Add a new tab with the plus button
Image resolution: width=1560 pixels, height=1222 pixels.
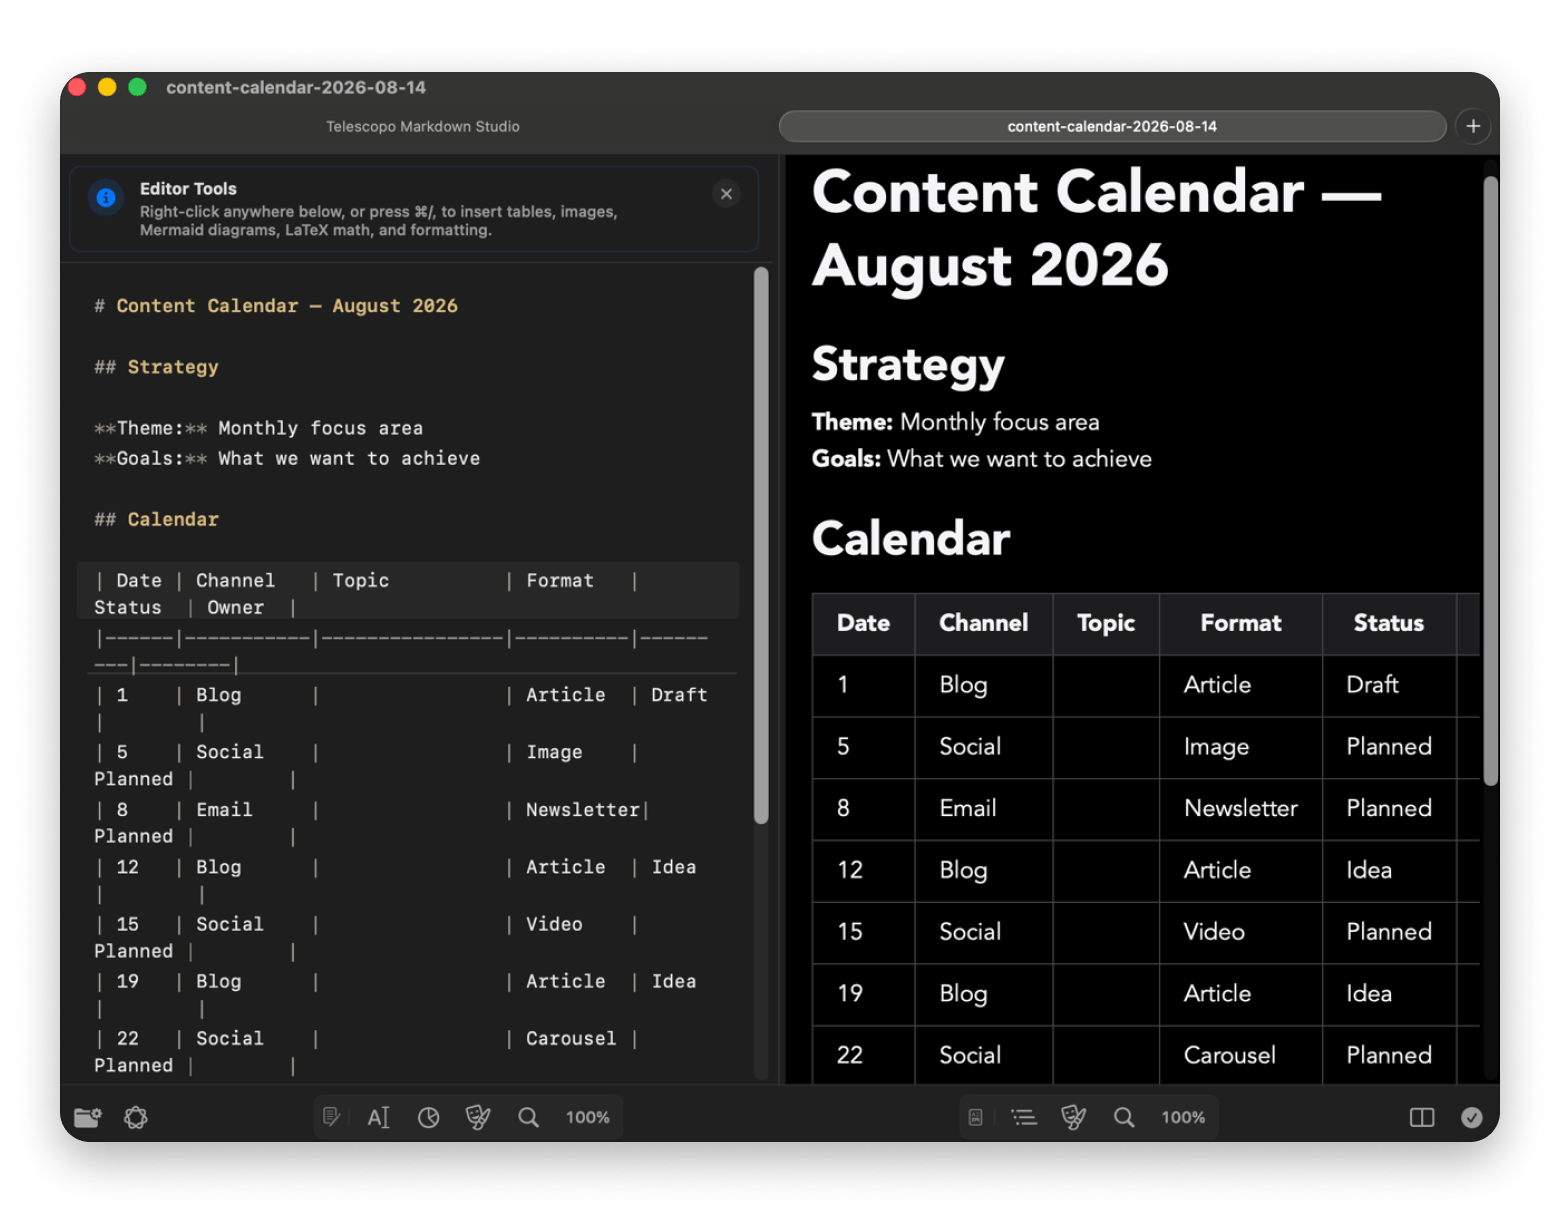pyautogui.click(x=1473, y=126)
